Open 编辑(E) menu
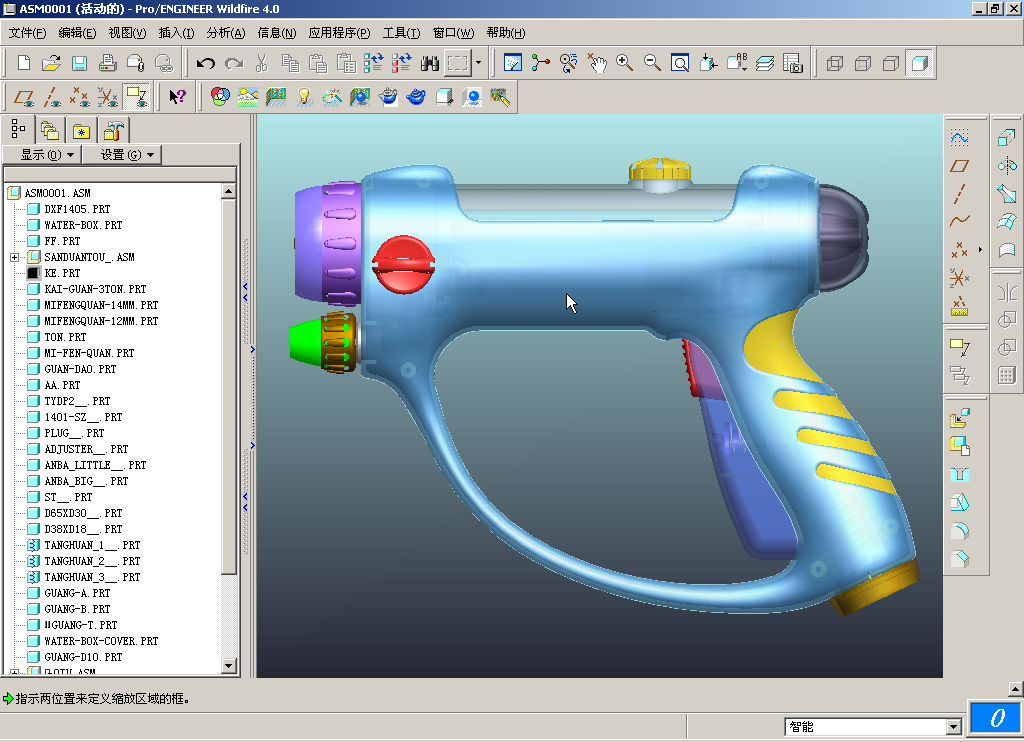This screenshot has height=742, width=1024. (x=77, y=33)
